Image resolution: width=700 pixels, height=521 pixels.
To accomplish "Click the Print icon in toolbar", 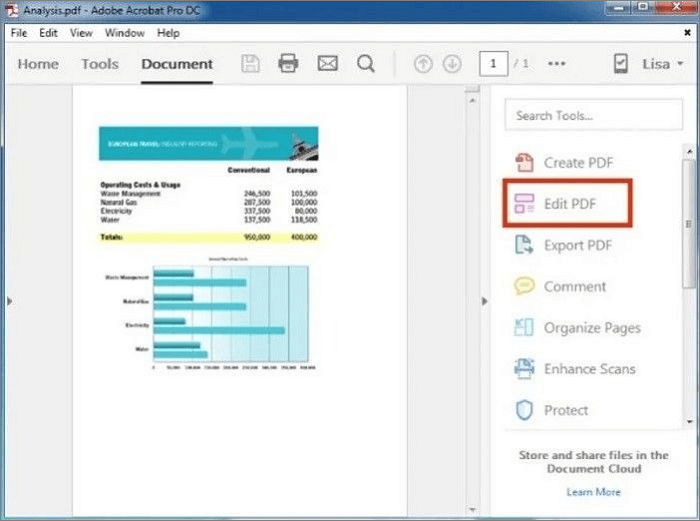I will tap(288, 63).
